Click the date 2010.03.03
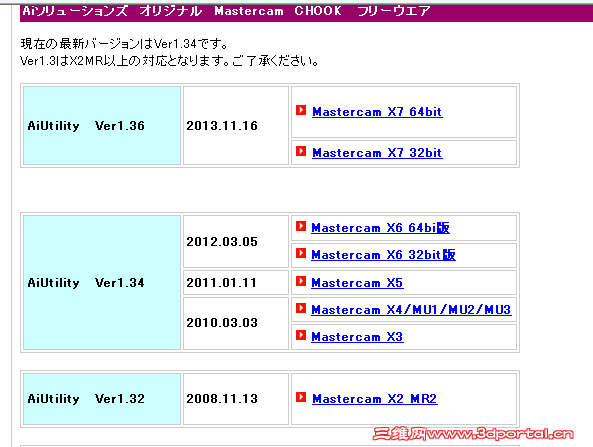 coord(222,323)
